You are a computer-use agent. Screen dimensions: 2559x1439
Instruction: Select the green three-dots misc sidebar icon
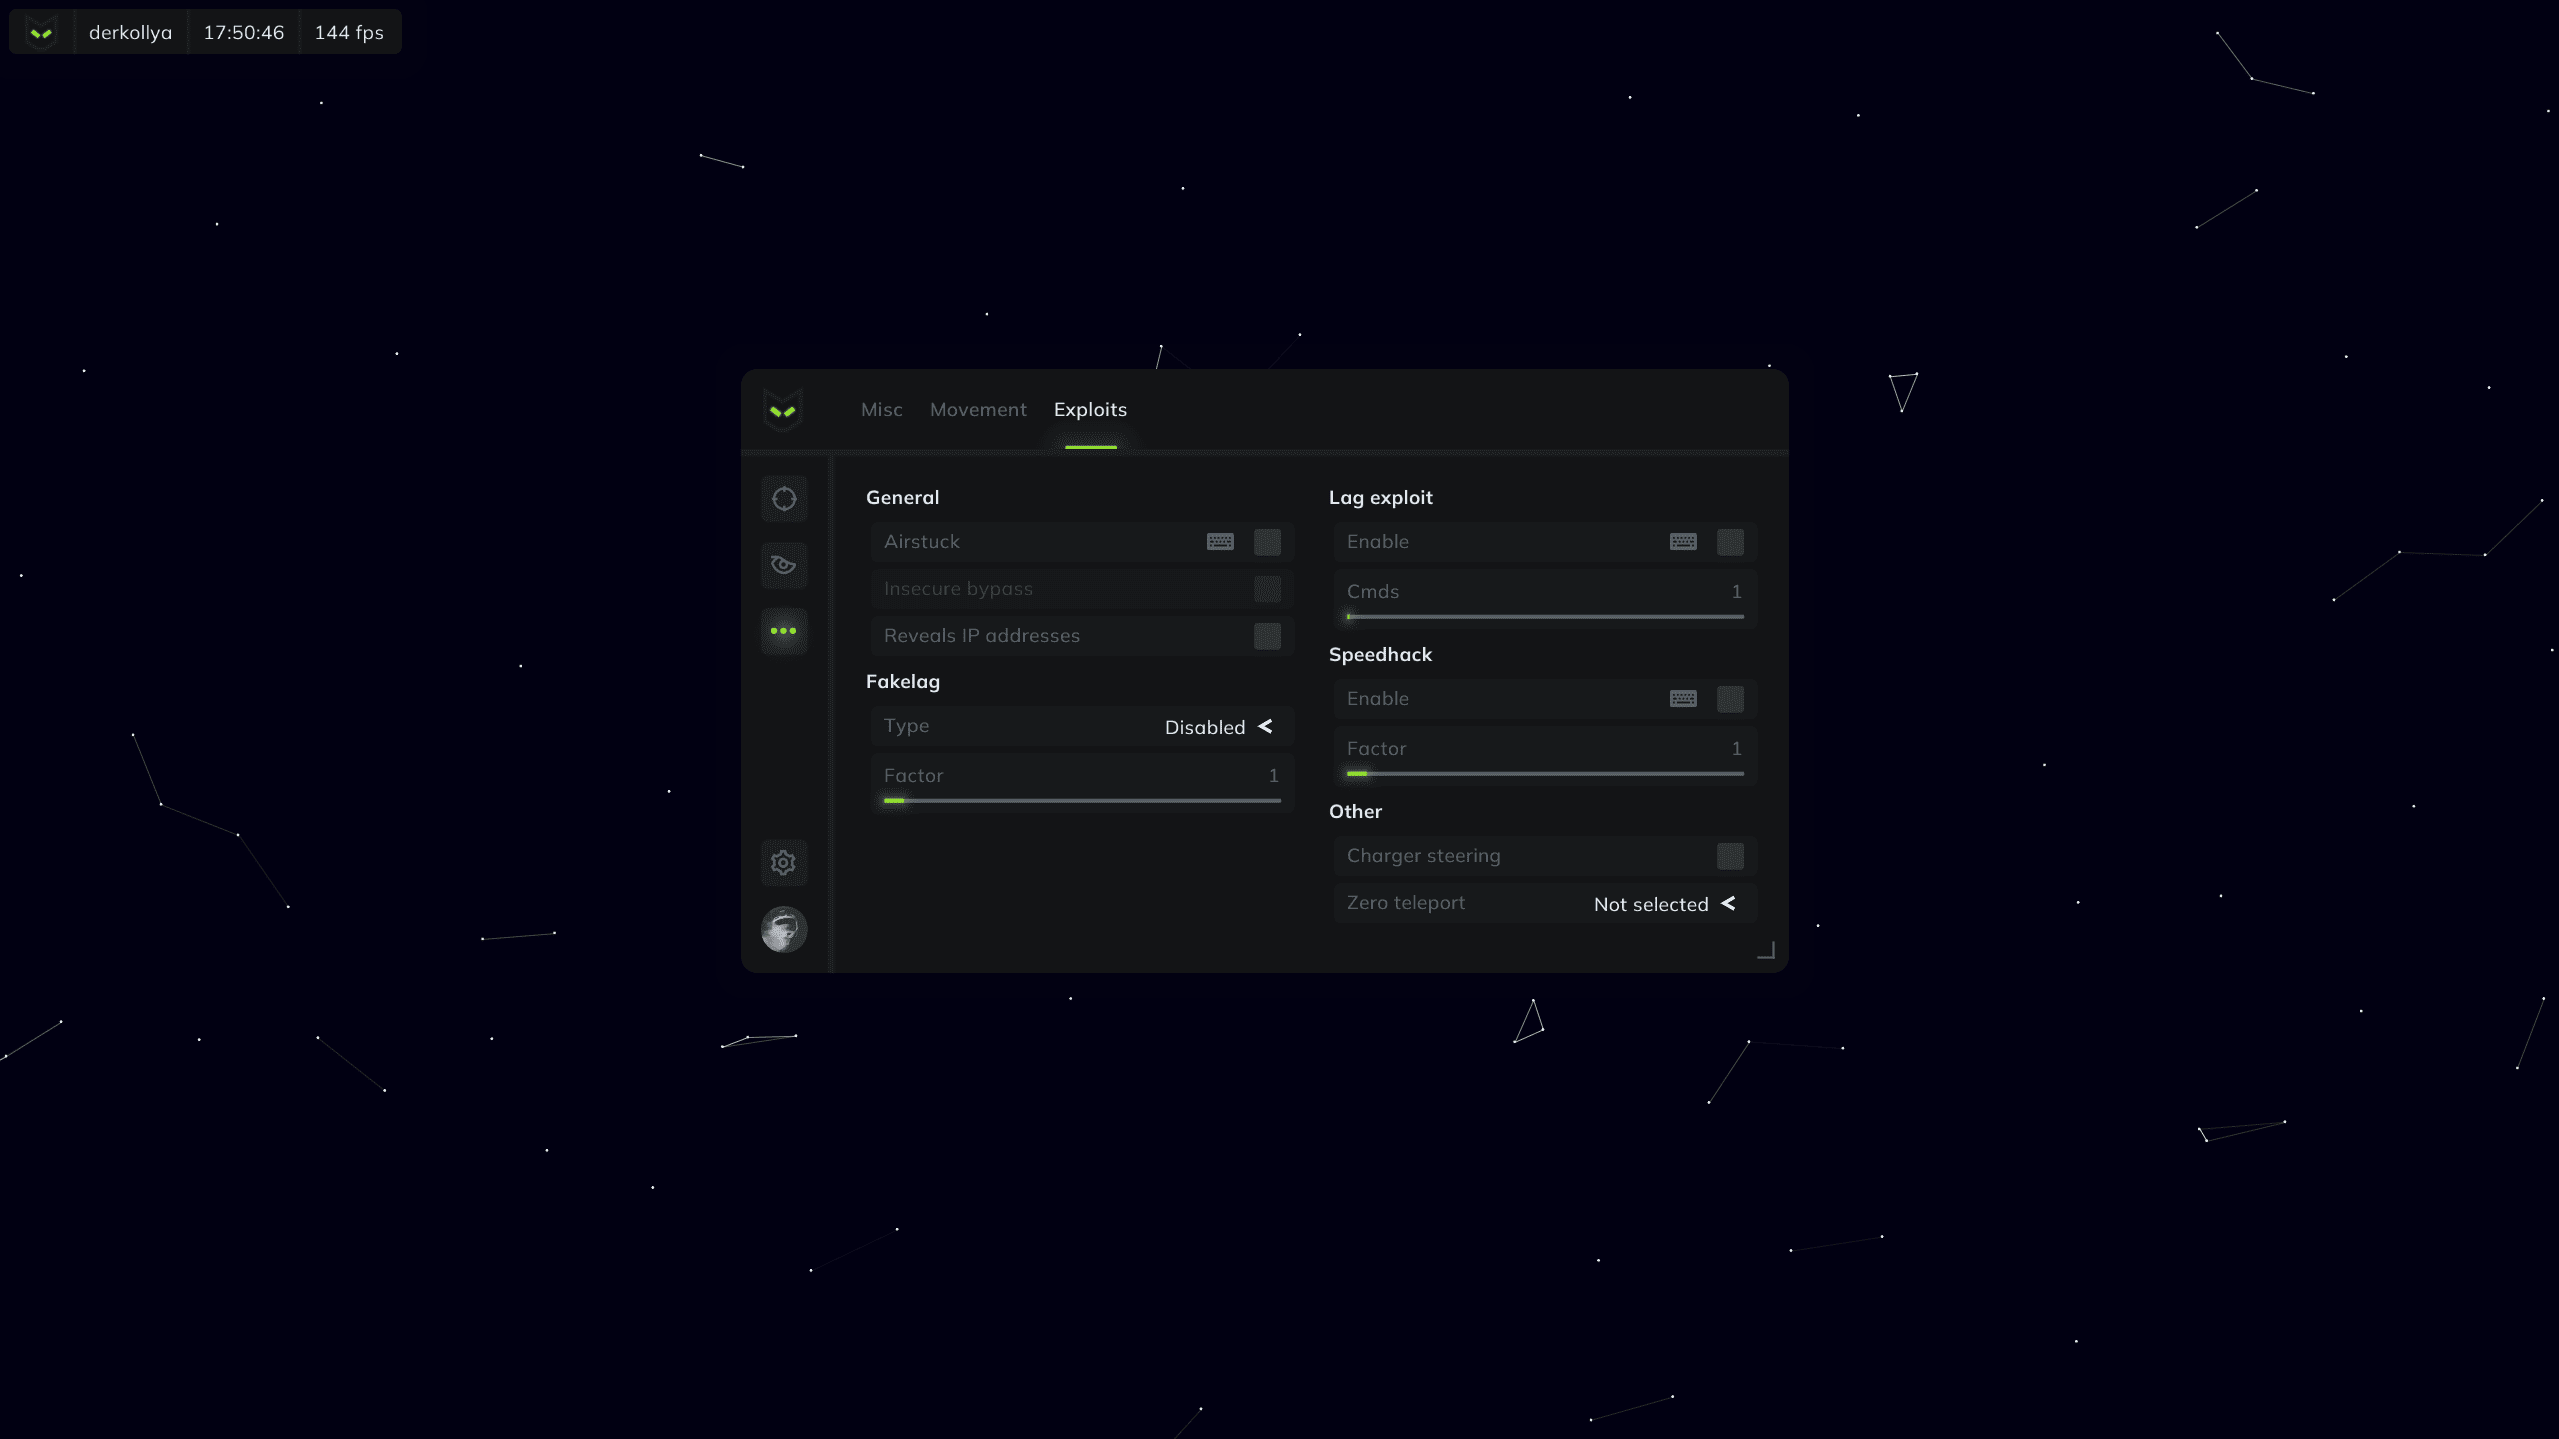click(x=783, y=631)
